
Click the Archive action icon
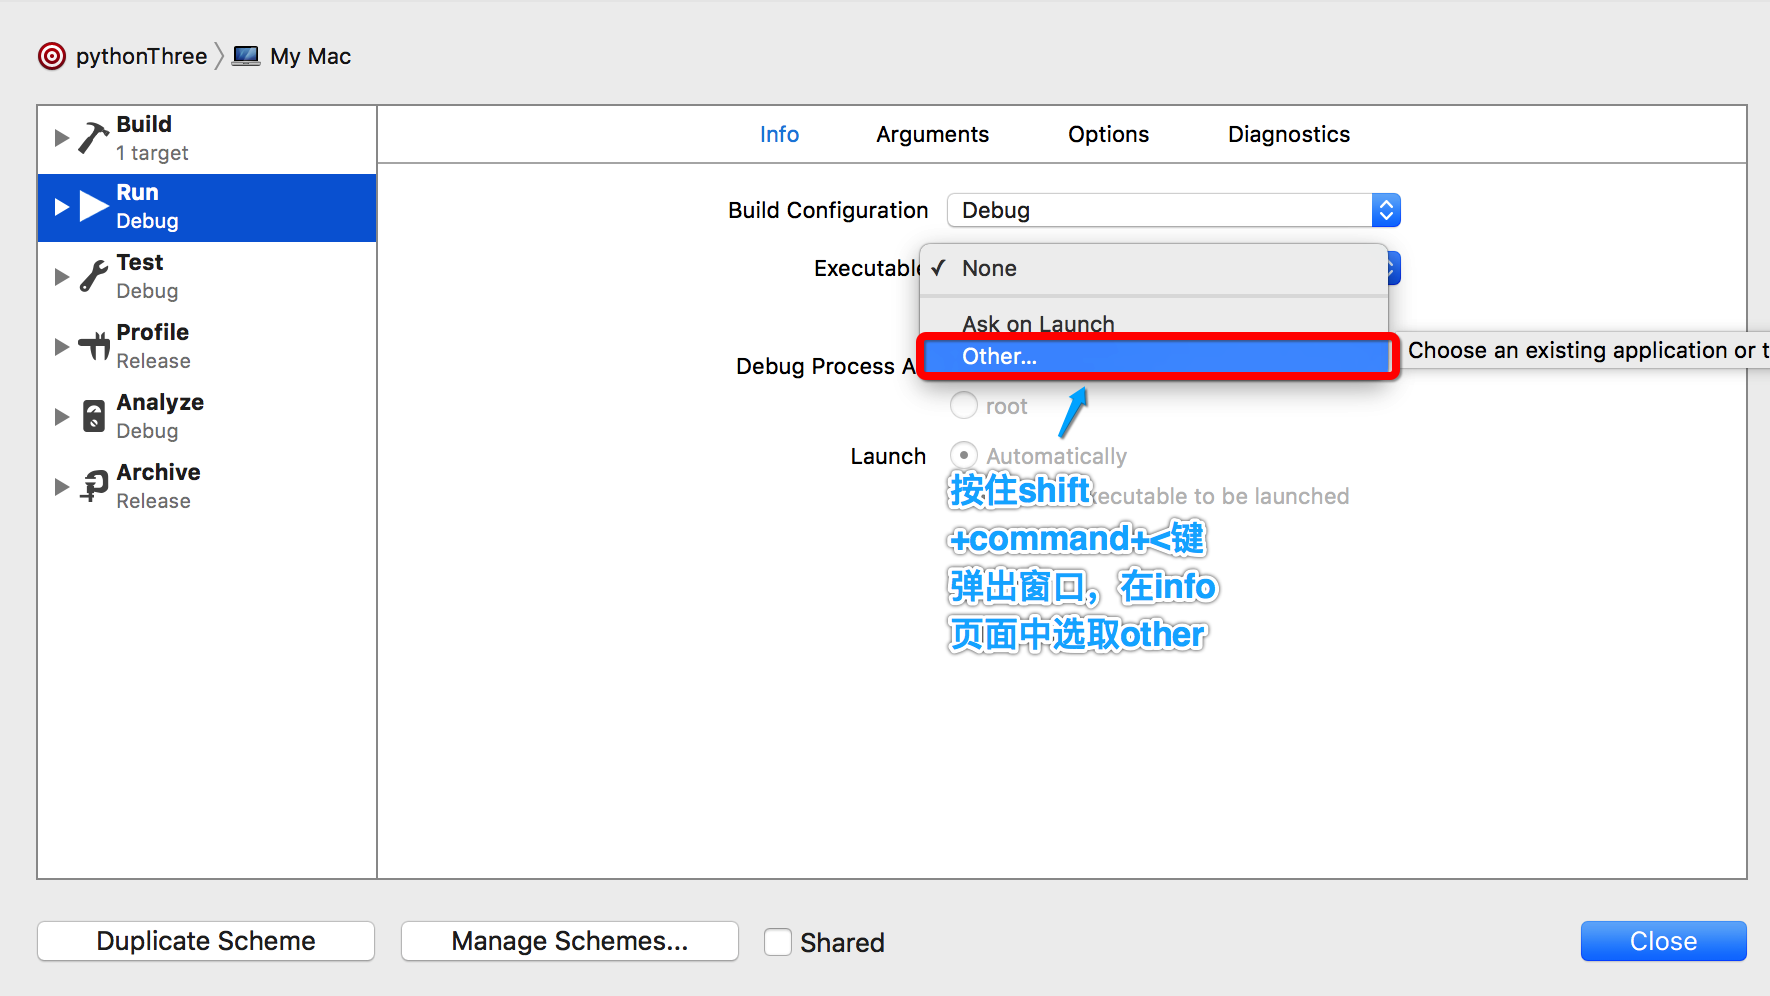coord(94,486)
